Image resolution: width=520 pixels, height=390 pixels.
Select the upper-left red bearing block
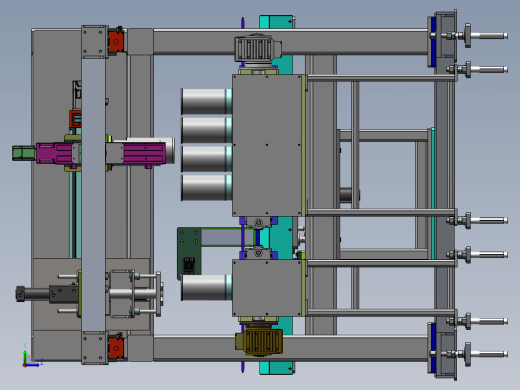click(x=116, y=41)
